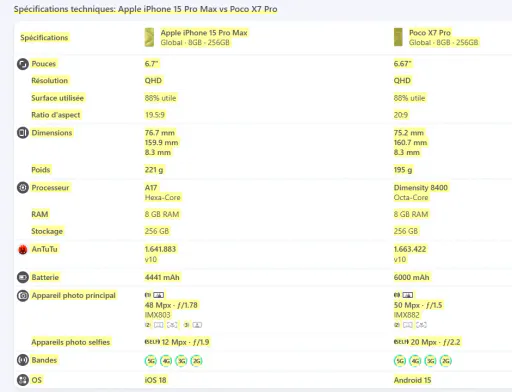Click the 6000 mAh battery value

point(412,277)
